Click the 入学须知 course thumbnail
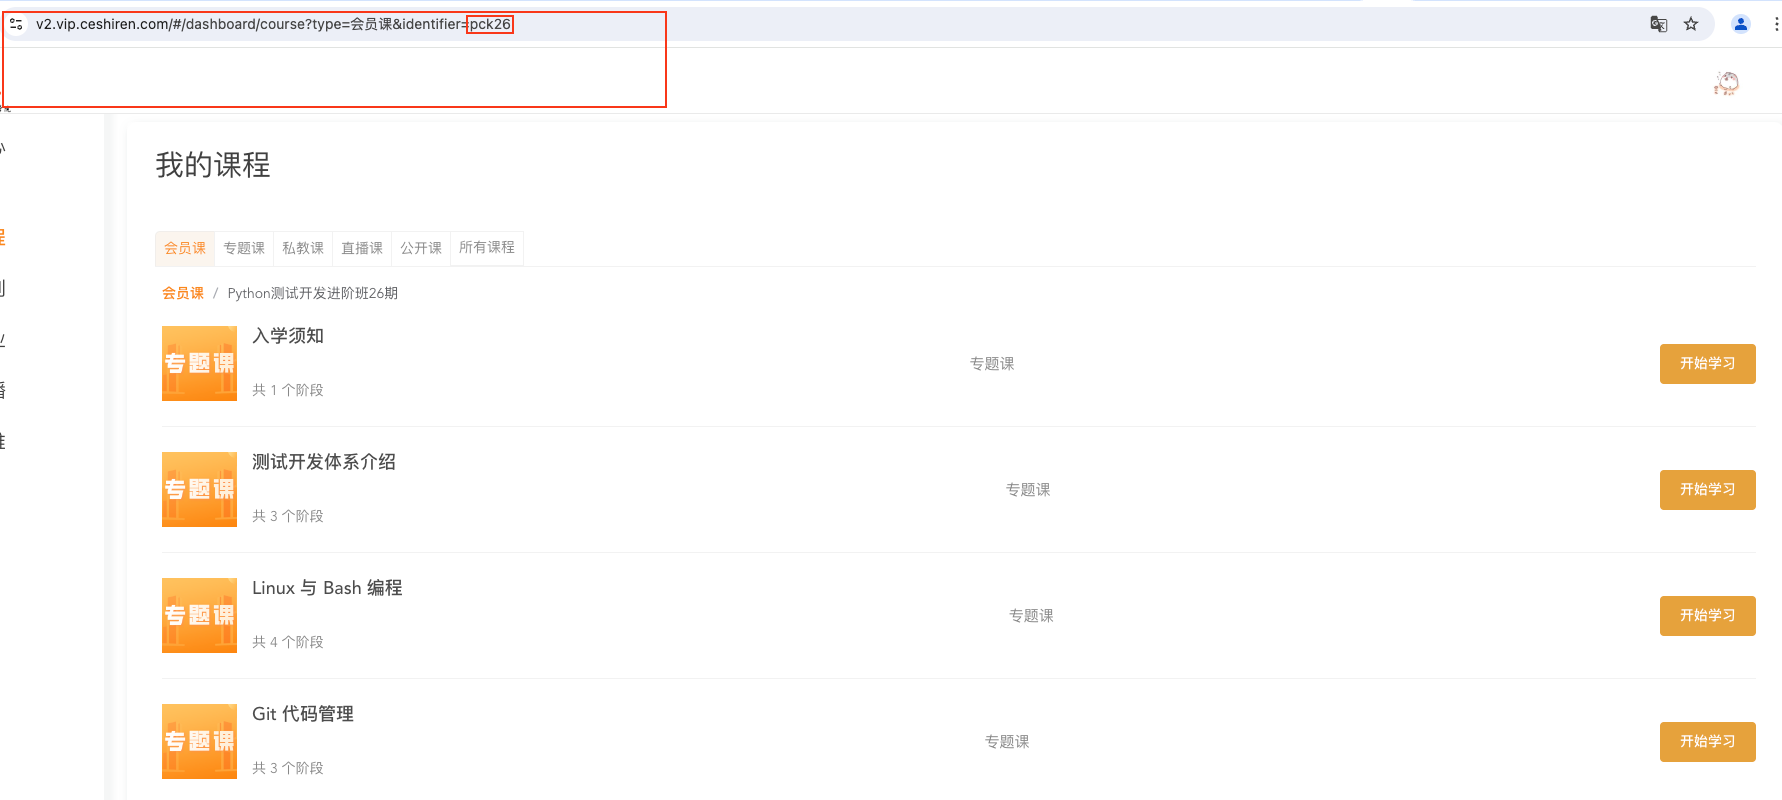 pyautogui.click(x=199, y=364)
